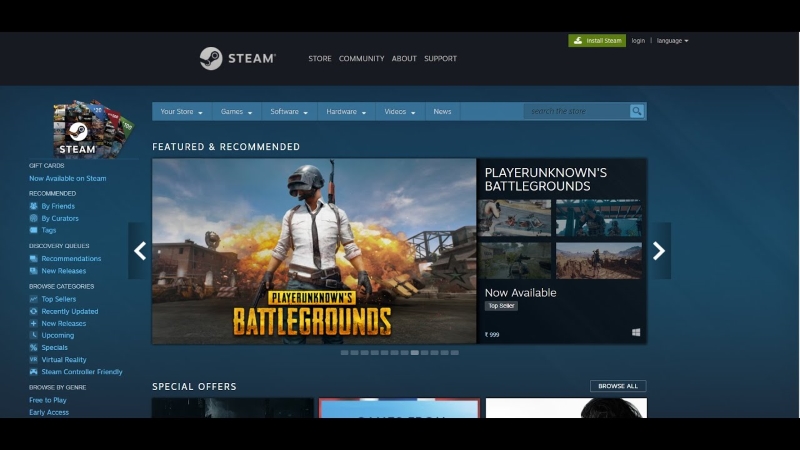Go to next featured game with right arrow
The width and height of the screenshot is (800, 450).
(x=659, y=251)
